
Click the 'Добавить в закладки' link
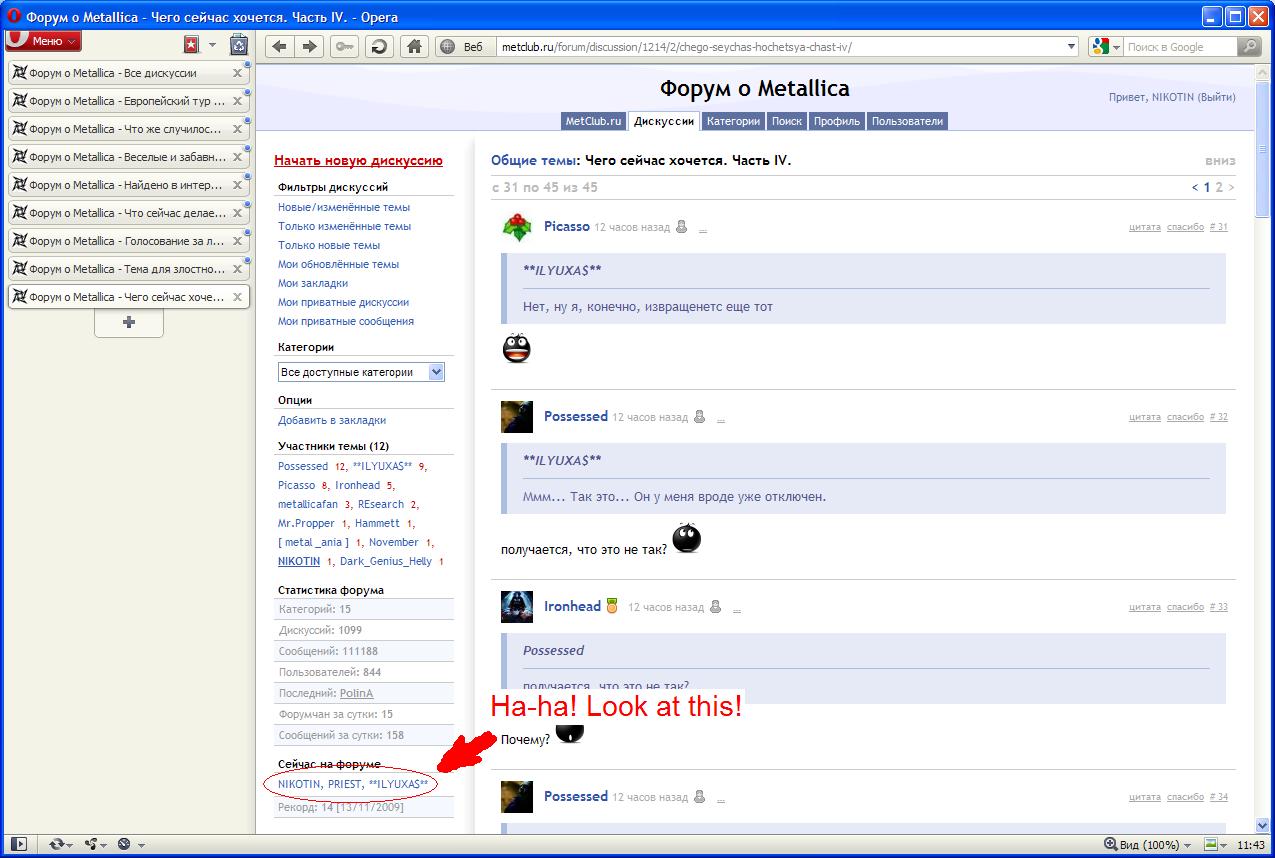pos(332,420)
